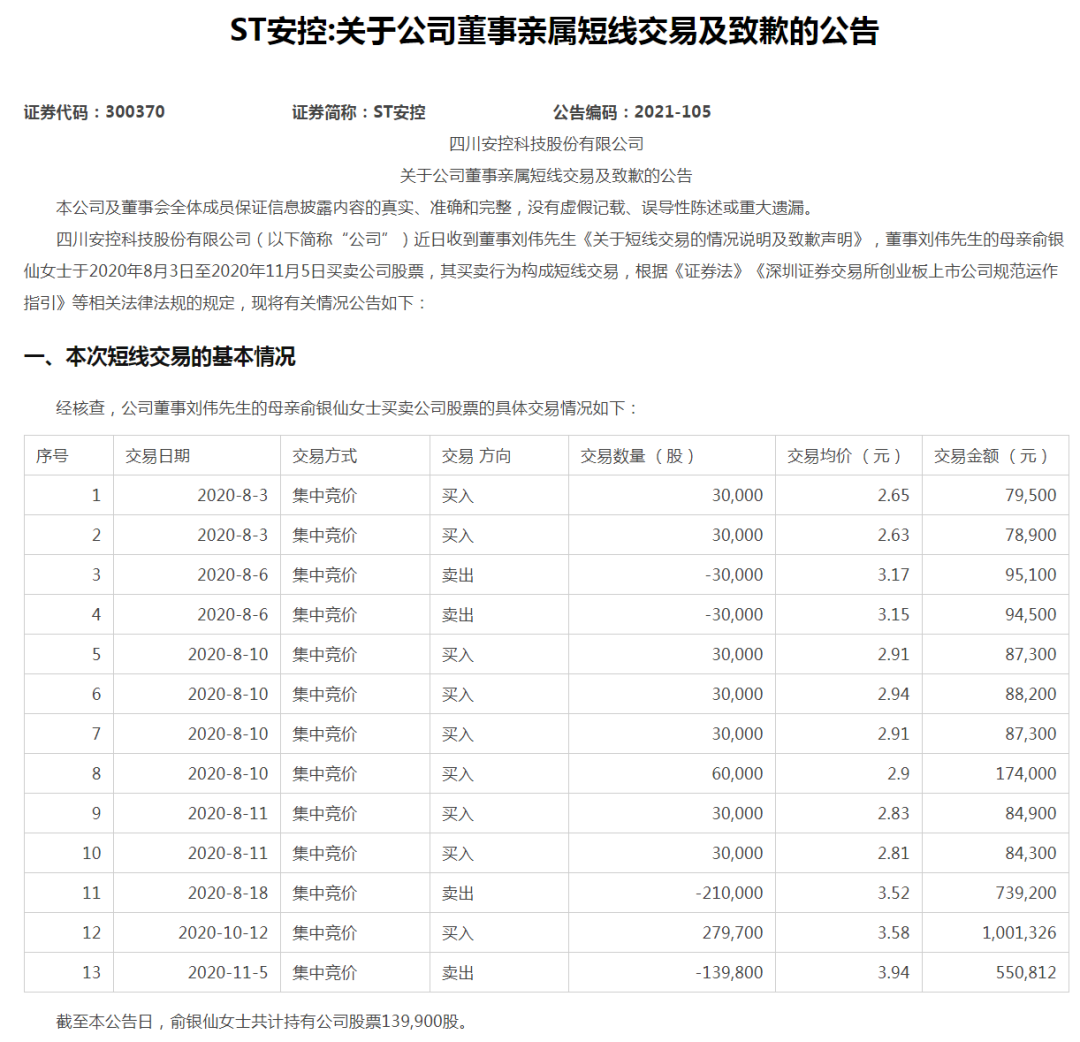Select the amount '550,812'

pos(1026,973)
